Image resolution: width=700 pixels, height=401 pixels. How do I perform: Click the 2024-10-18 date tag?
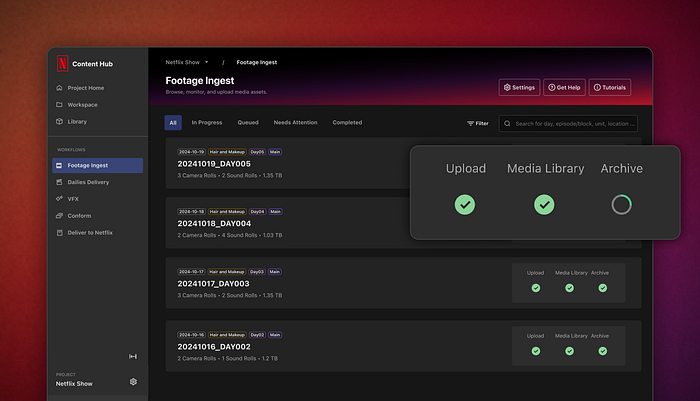(x=192, y=212)
